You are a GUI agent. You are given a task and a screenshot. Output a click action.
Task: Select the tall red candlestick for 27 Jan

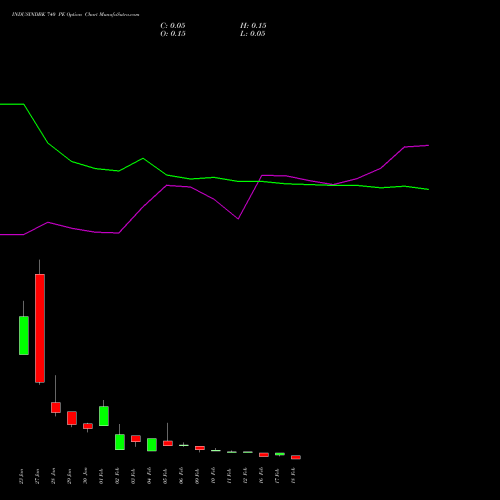pyautogui.click(x=40, y=328)
